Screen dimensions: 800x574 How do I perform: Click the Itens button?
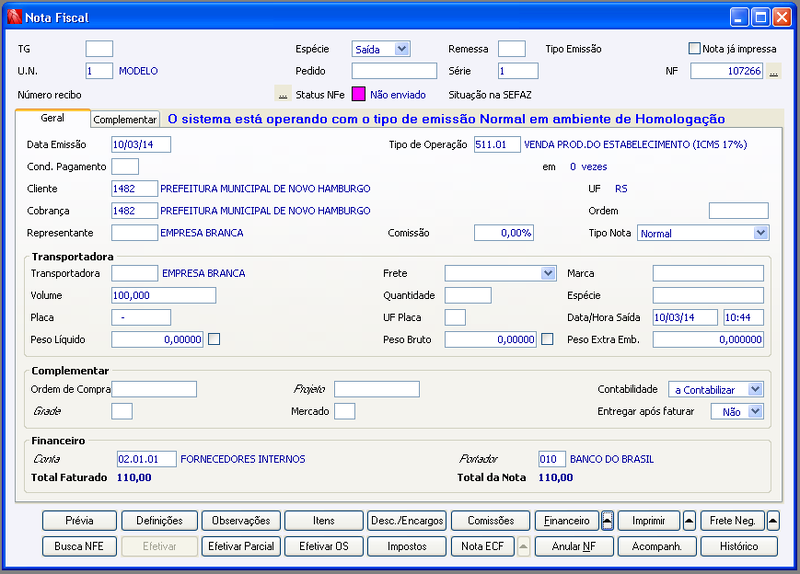pos(324,521)
